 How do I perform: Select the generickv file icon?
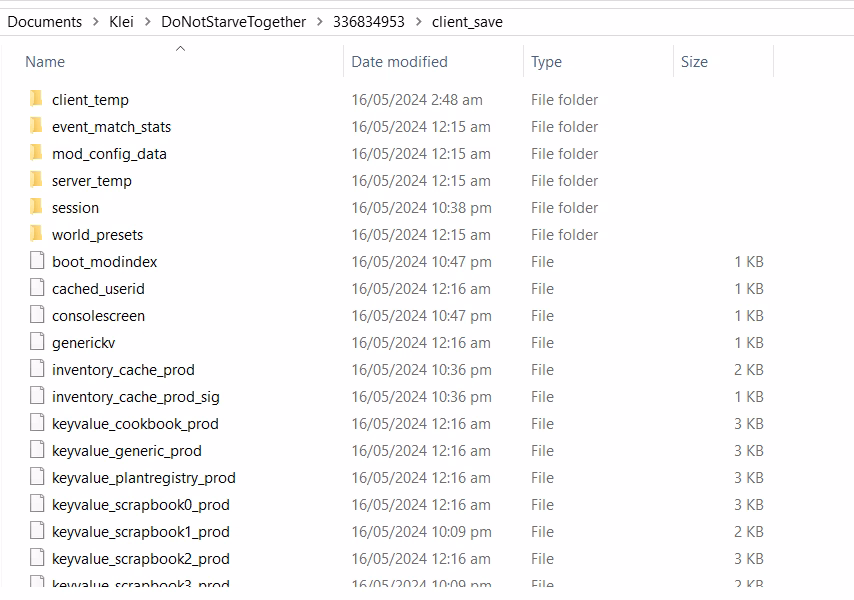coord(37,342)
